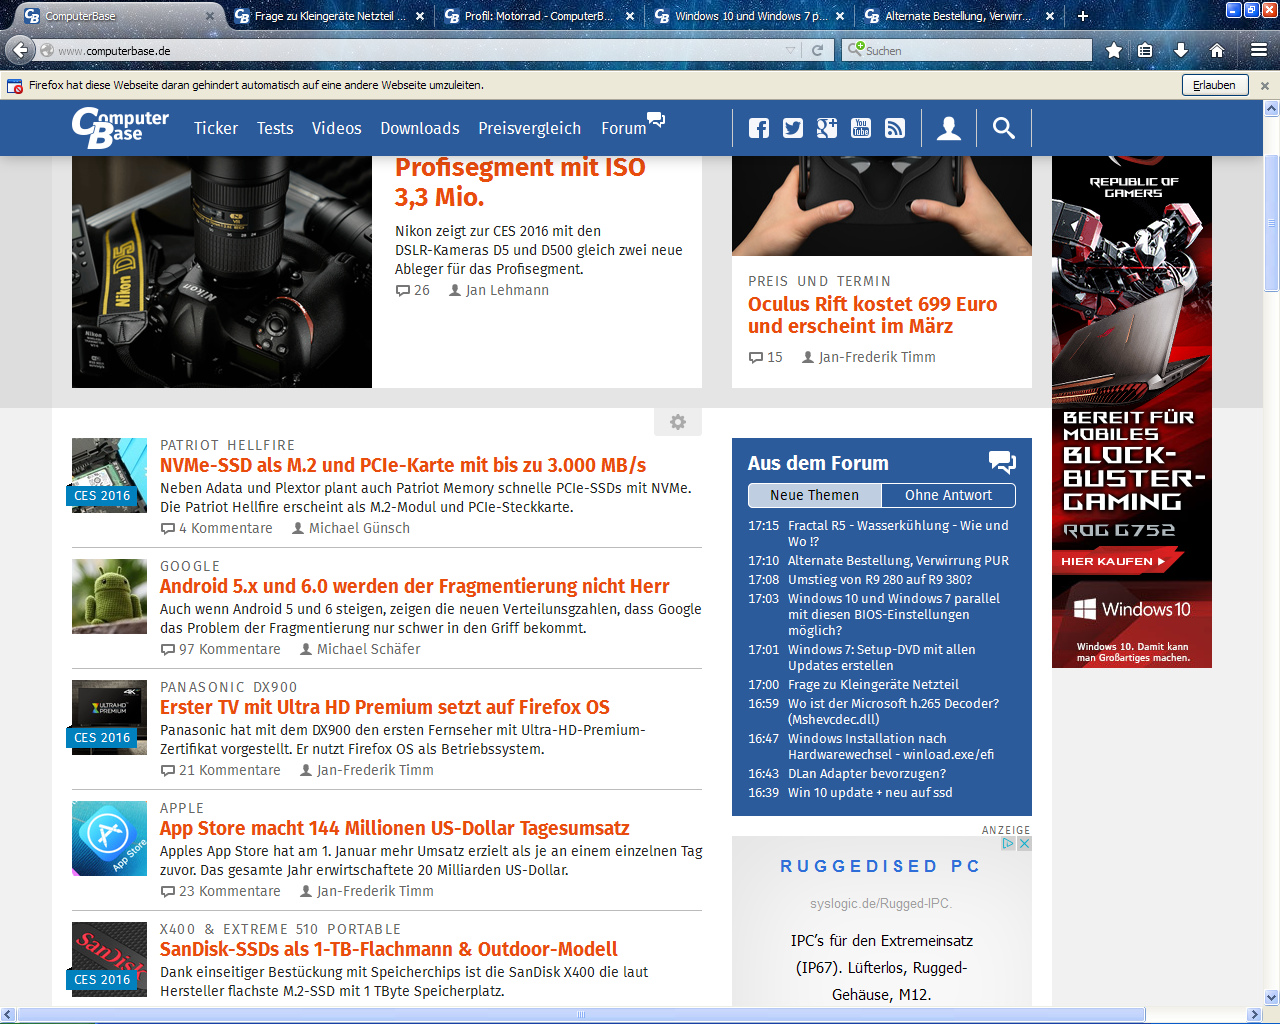
Task: Click the Android figure thumbnail
Action: tap(110, 596)
